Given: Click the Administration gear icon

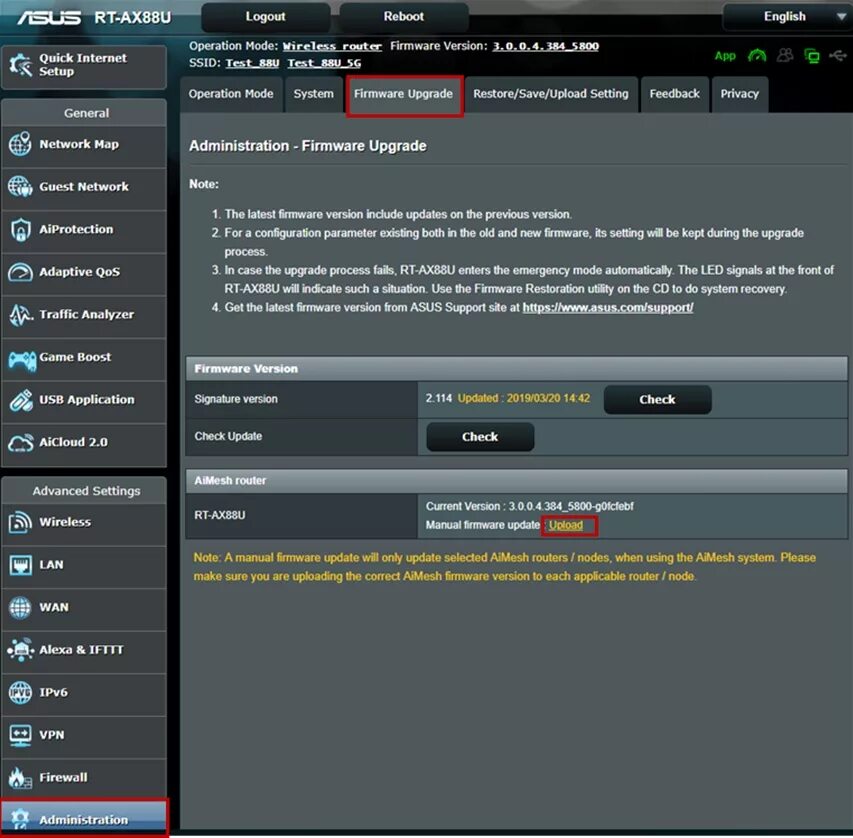Looking at the screenshot, I should [x=20, y=819].
